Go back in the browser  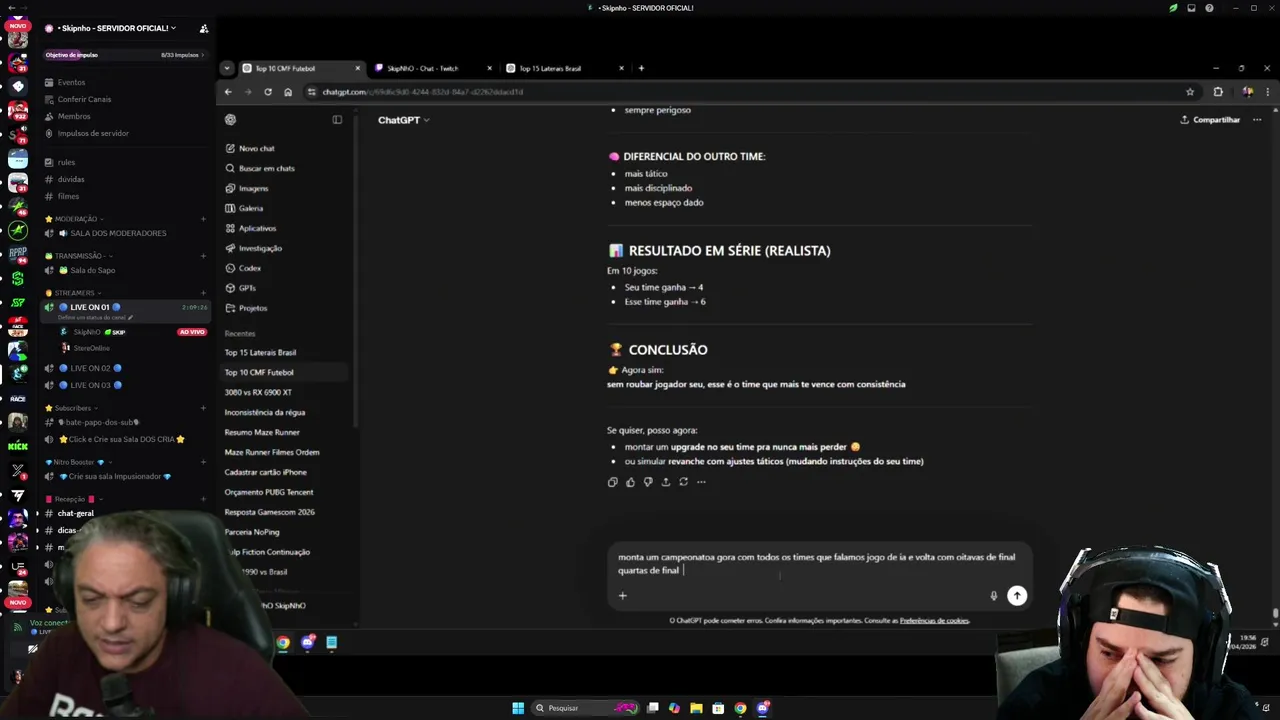click(228, 92)
